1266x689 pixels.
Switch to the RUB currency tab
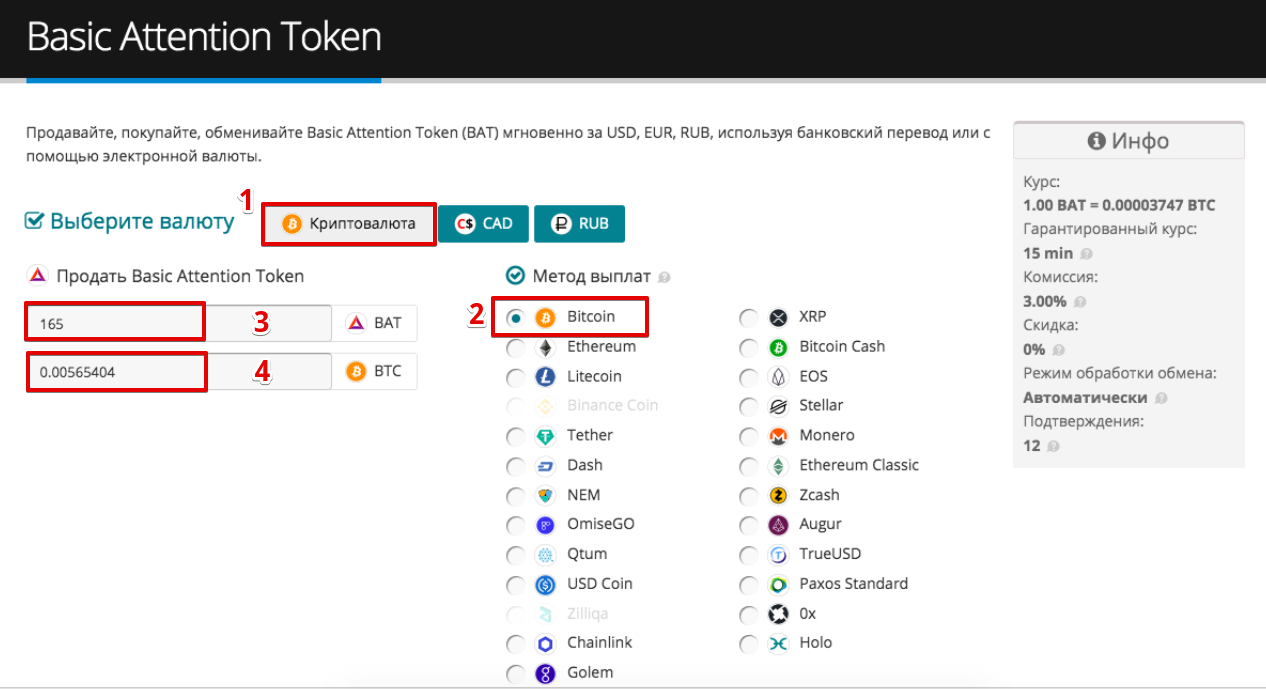click(x=579, y=224)
